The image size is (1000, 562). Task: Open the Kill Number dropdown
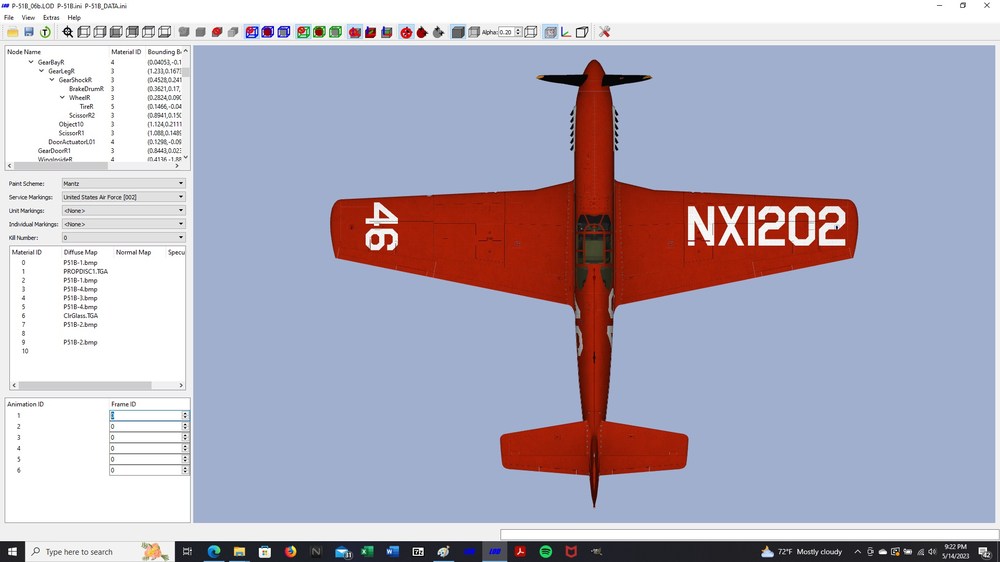123,237
